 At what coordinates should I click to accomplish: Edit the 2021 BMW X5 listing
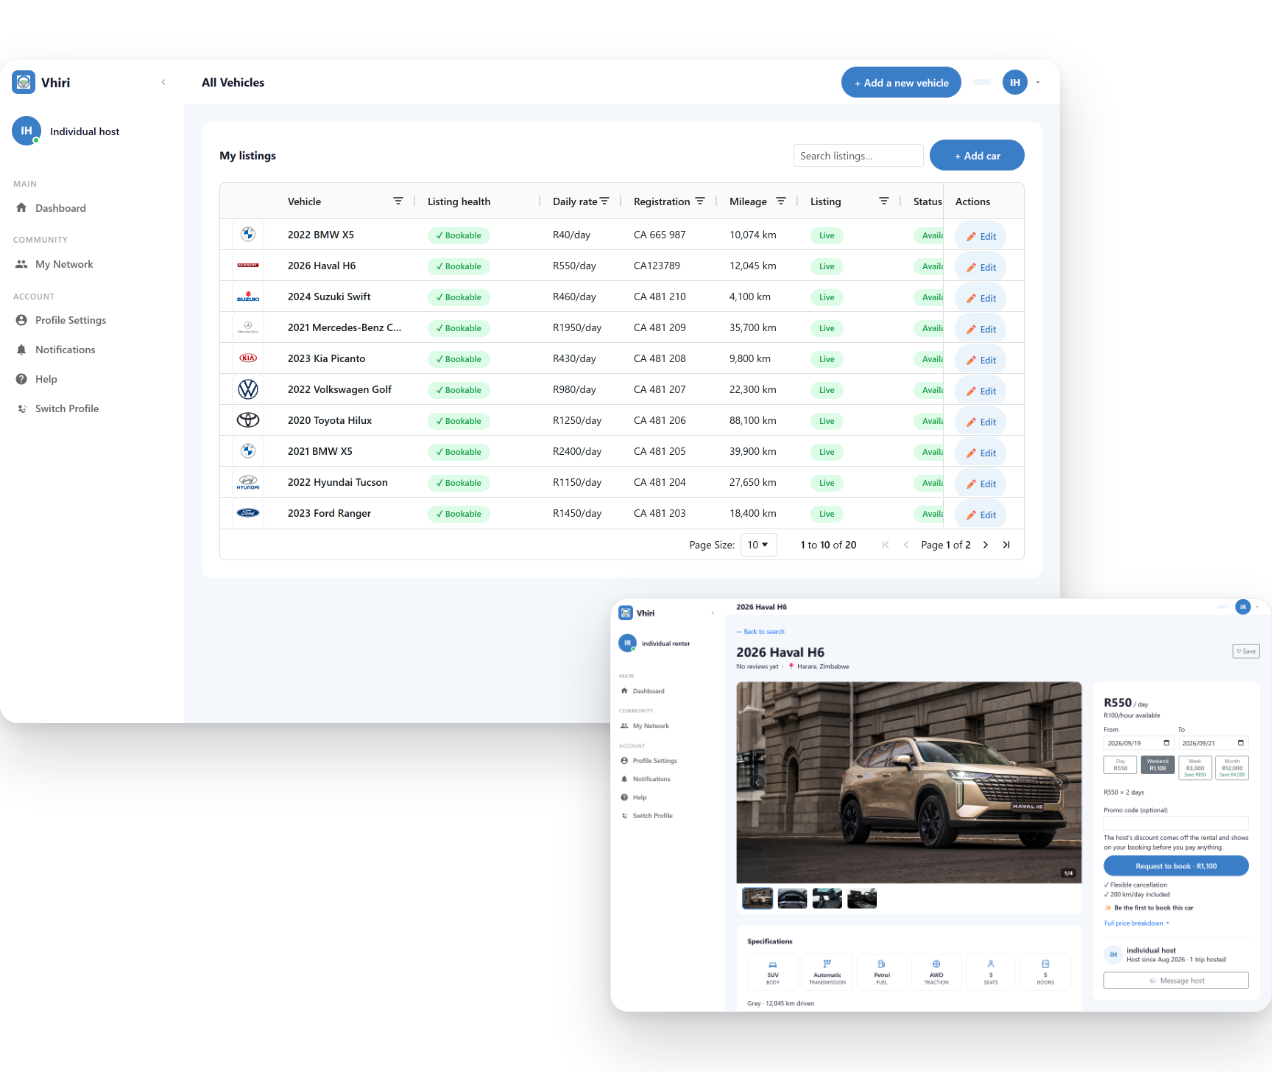pyautogui.click(x=981, y=453)
